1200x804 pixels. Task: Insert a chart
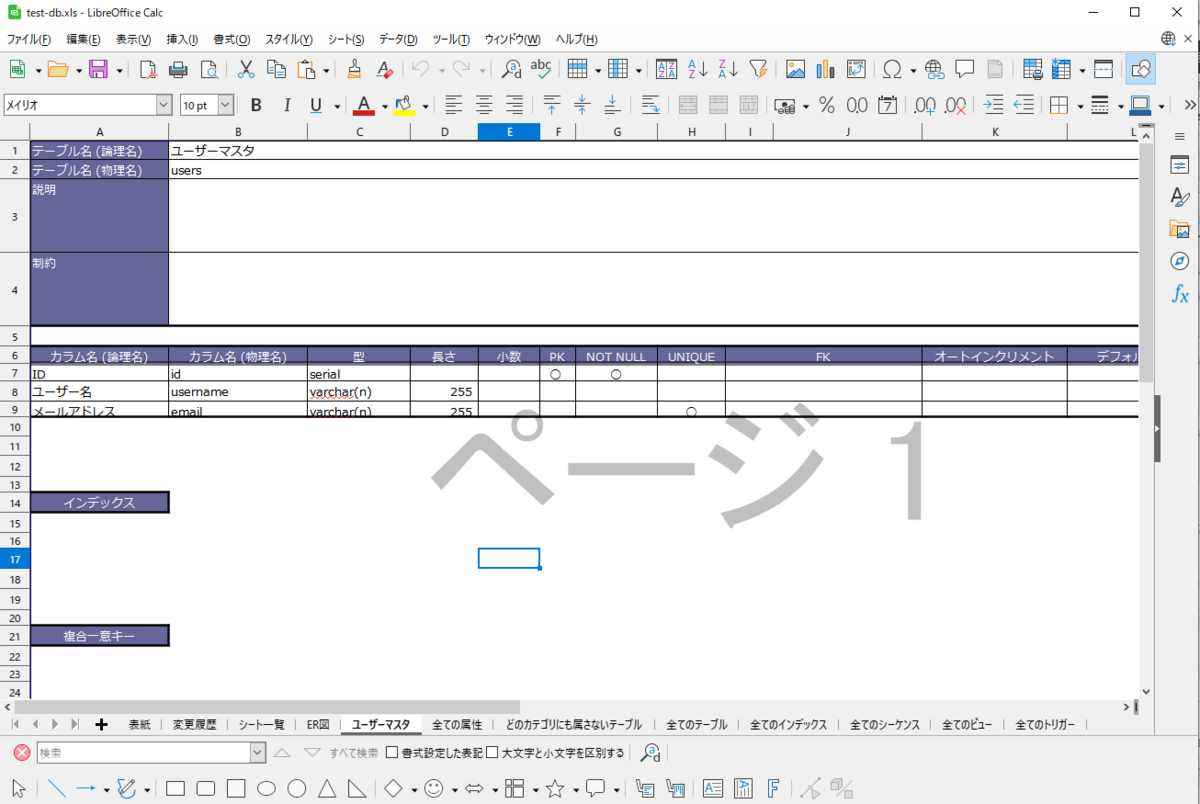(823, 69)
